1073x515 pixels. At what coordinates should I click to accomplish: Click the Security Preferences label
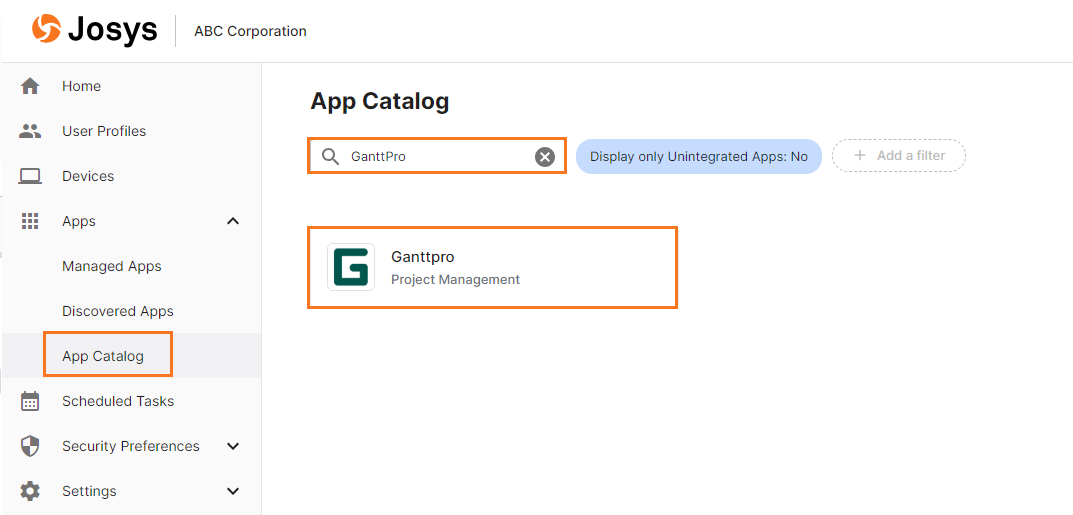131,447
